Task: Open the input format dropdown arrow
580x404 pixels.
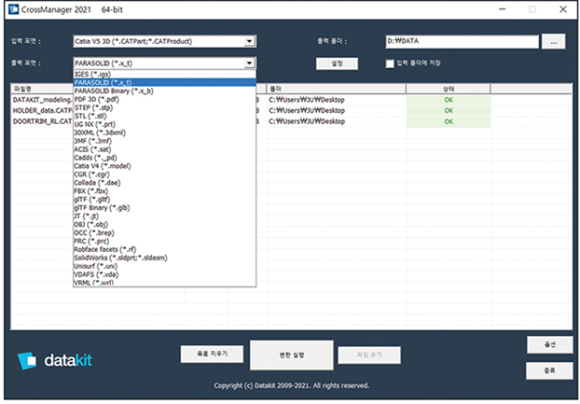Action: click(x=250, y=41)
